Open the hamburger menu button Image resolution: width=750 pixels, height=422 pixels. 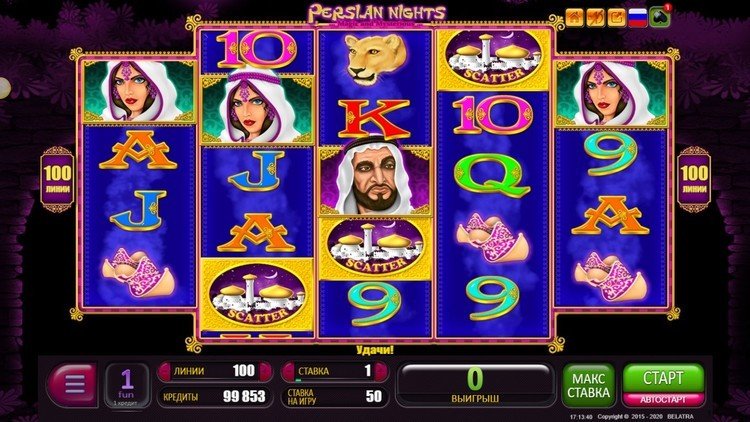[74, 385]
